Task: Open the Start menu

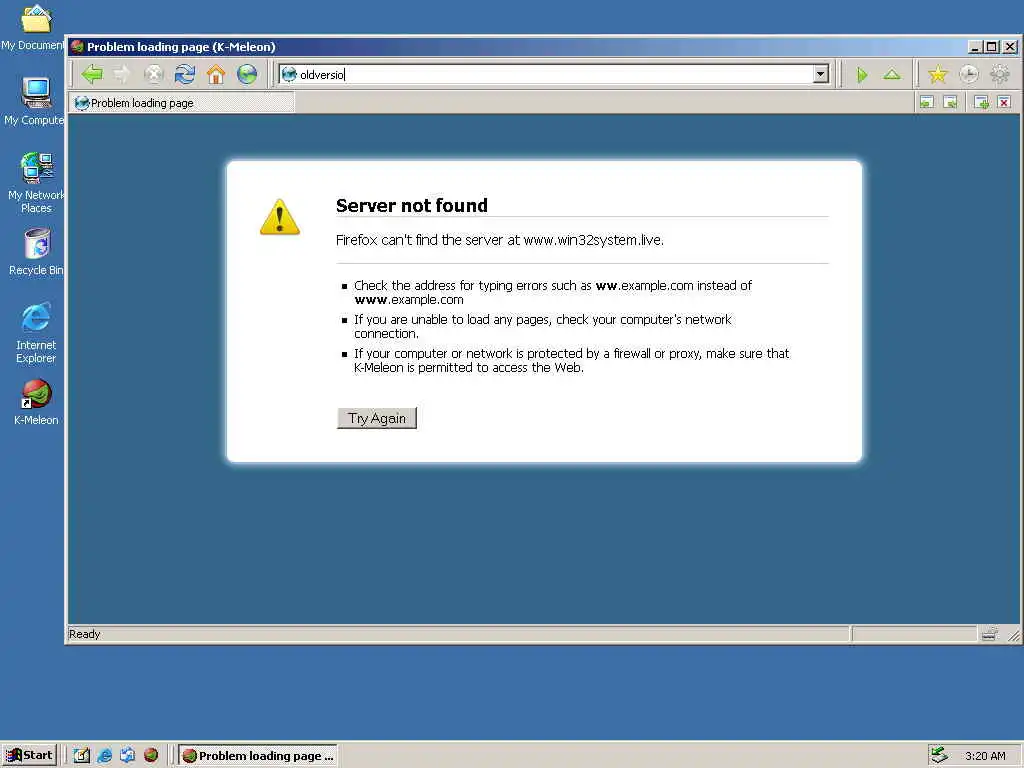Action: [x=29, y=755]
